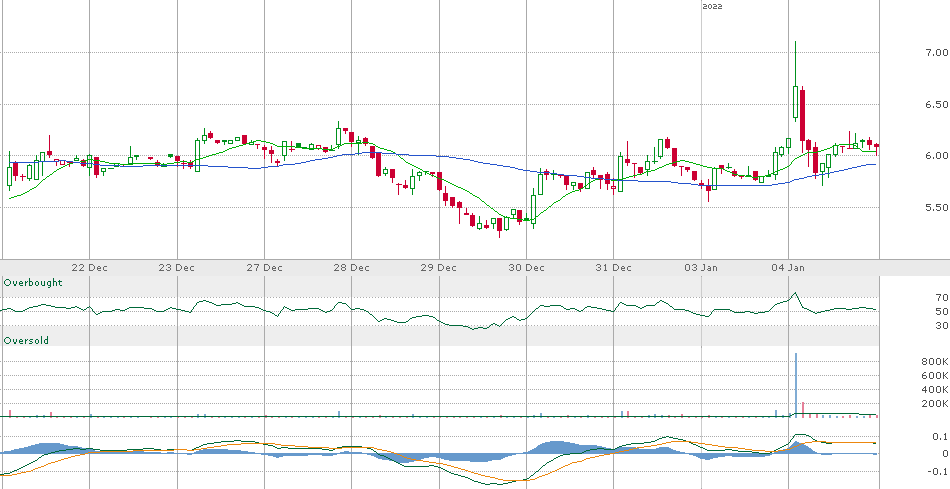This screenshot has width=950, height=489.
Task: Click the 200K volume axis value
Action: pyautogui.click(x=934, y=404)
